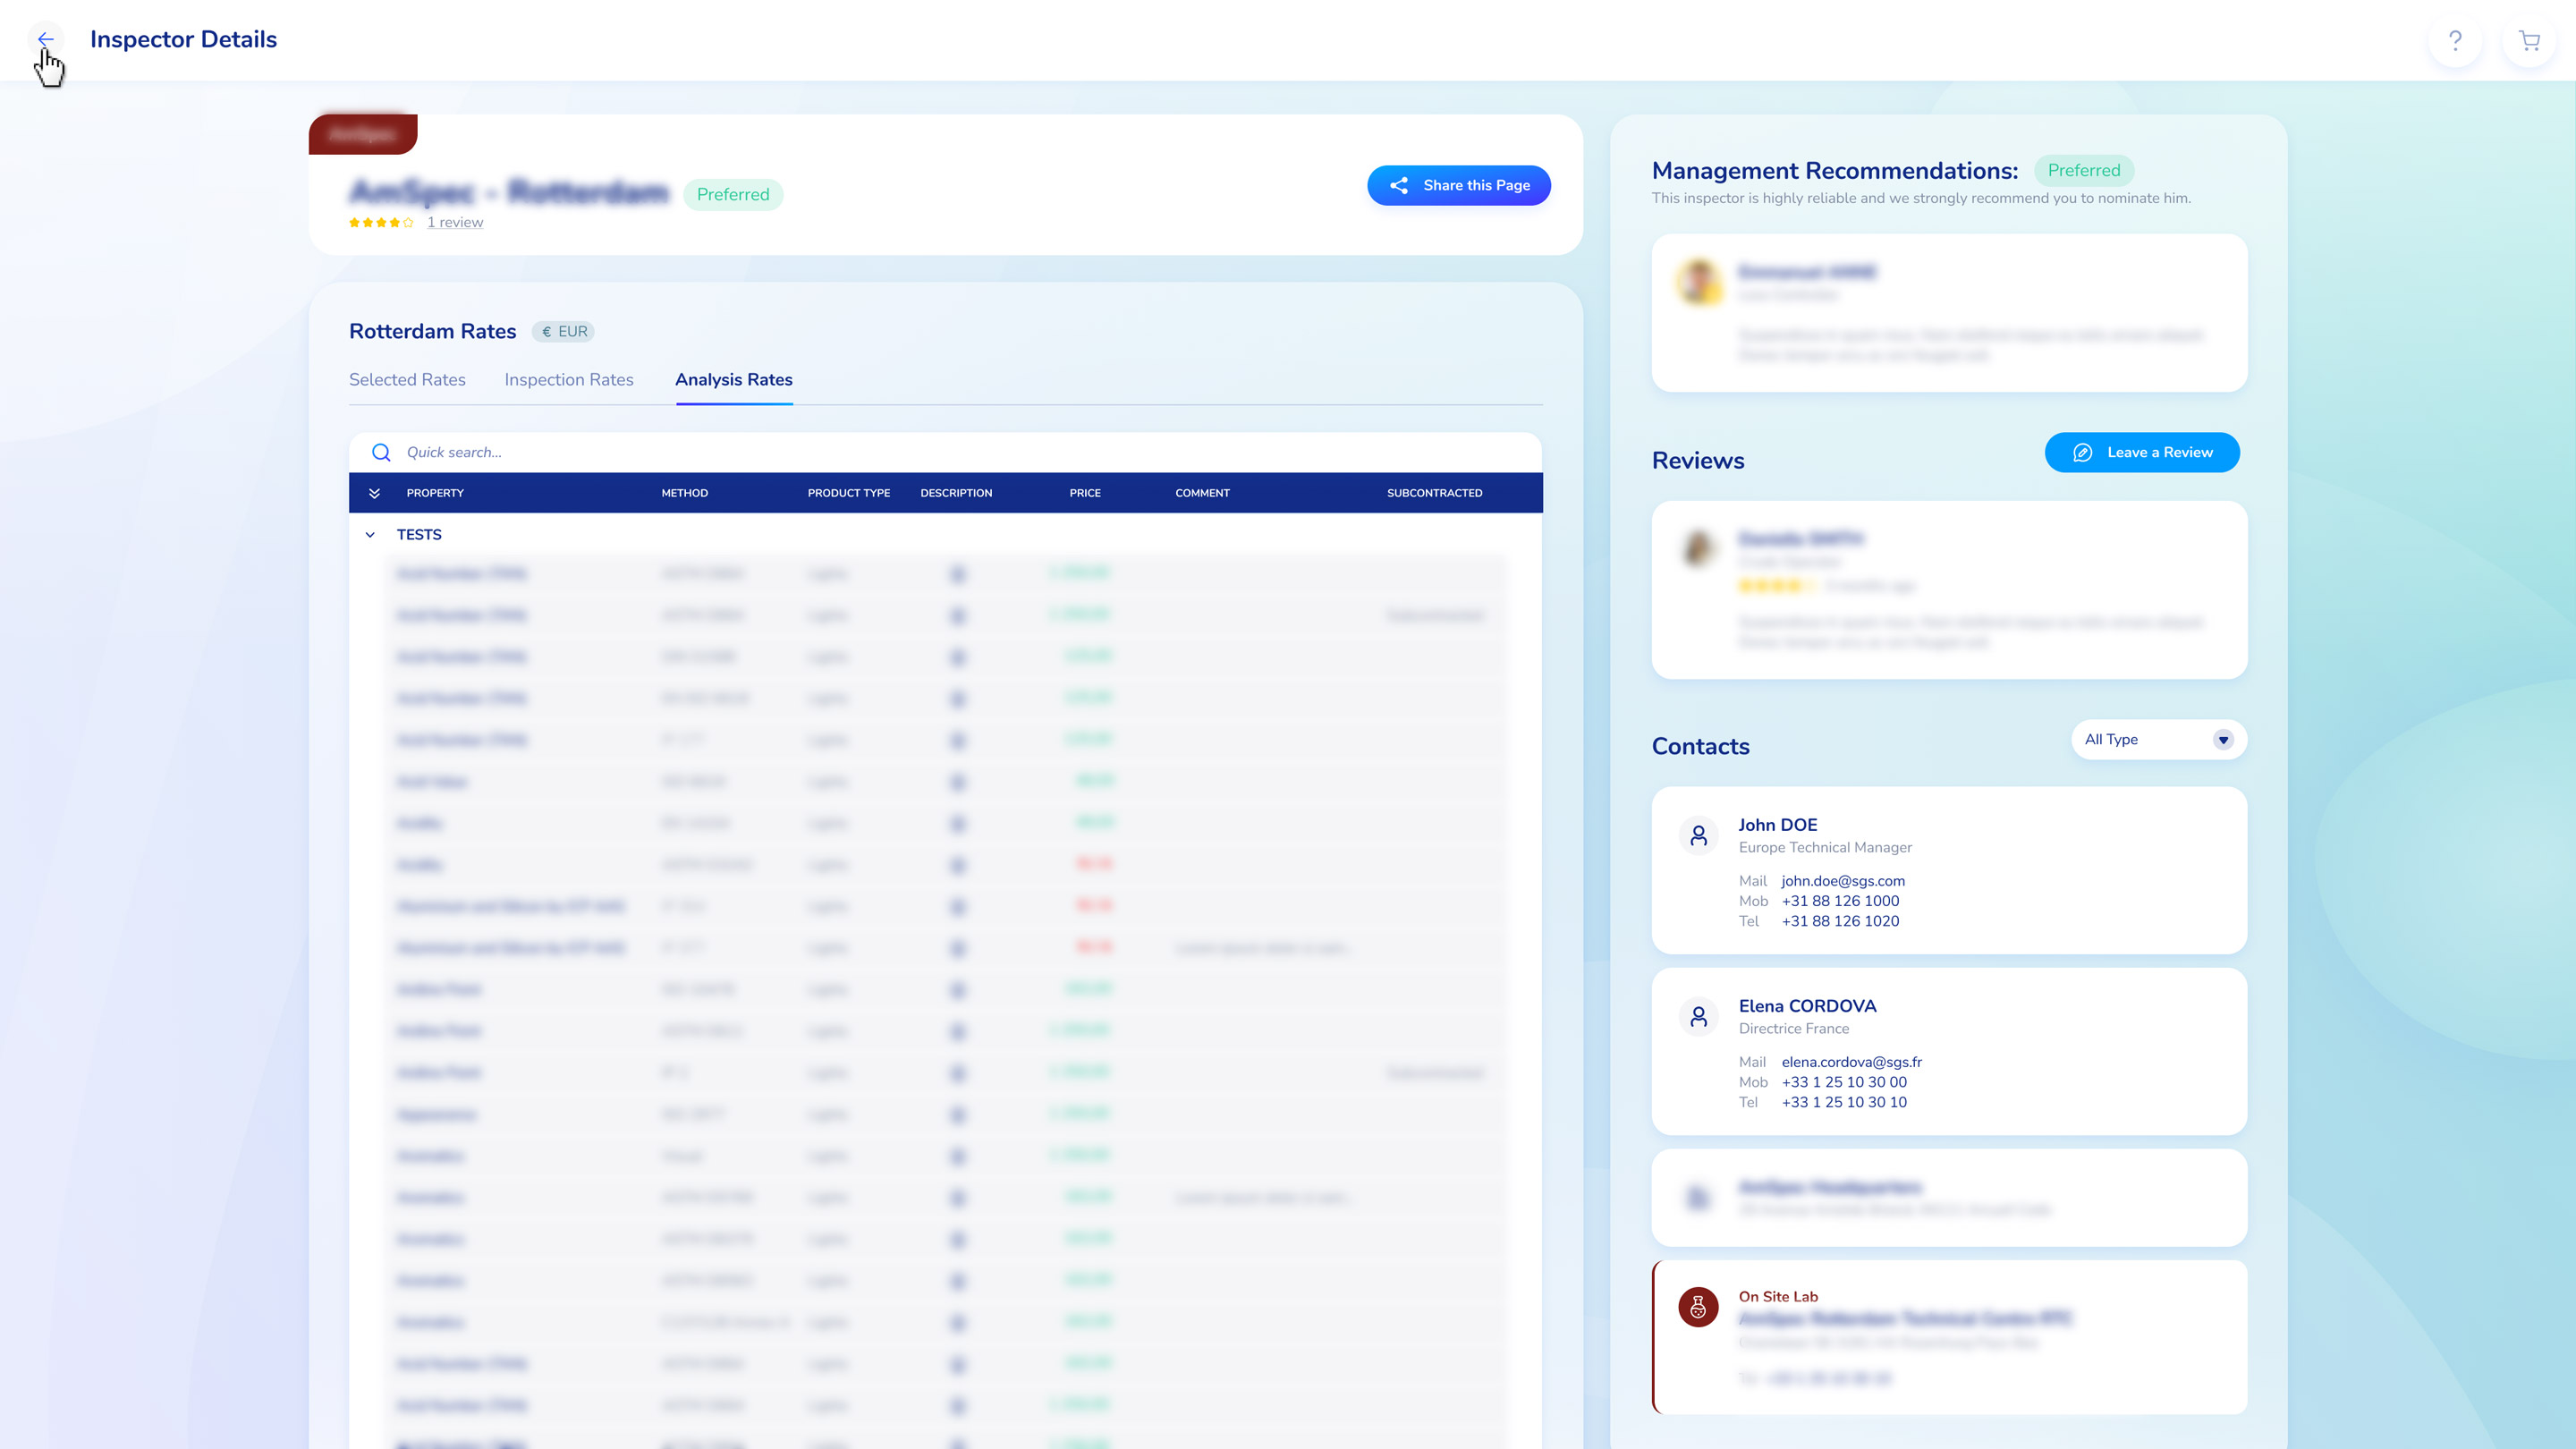Screen dimensions: 2576x1449
Task: Click Elena telephone +33 1 25 10 30 10
Action: click(1844, 1102)
